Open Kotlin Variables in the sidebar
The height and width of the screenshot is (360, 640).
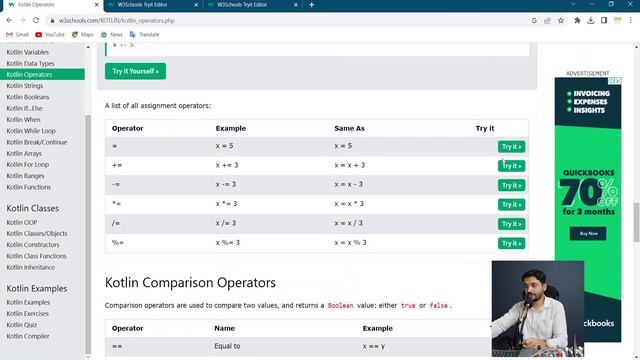tap(28, 52)
